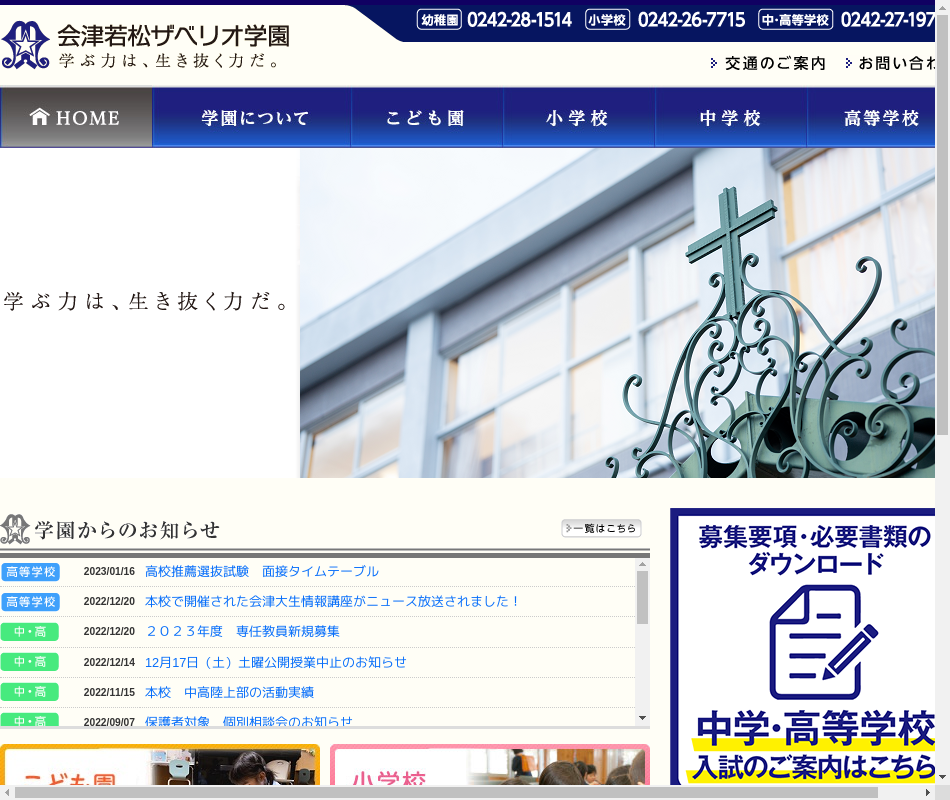The image size is (950, 800).
Task: Click the 交通のご案内 arrow link
Action: (768, 63)
